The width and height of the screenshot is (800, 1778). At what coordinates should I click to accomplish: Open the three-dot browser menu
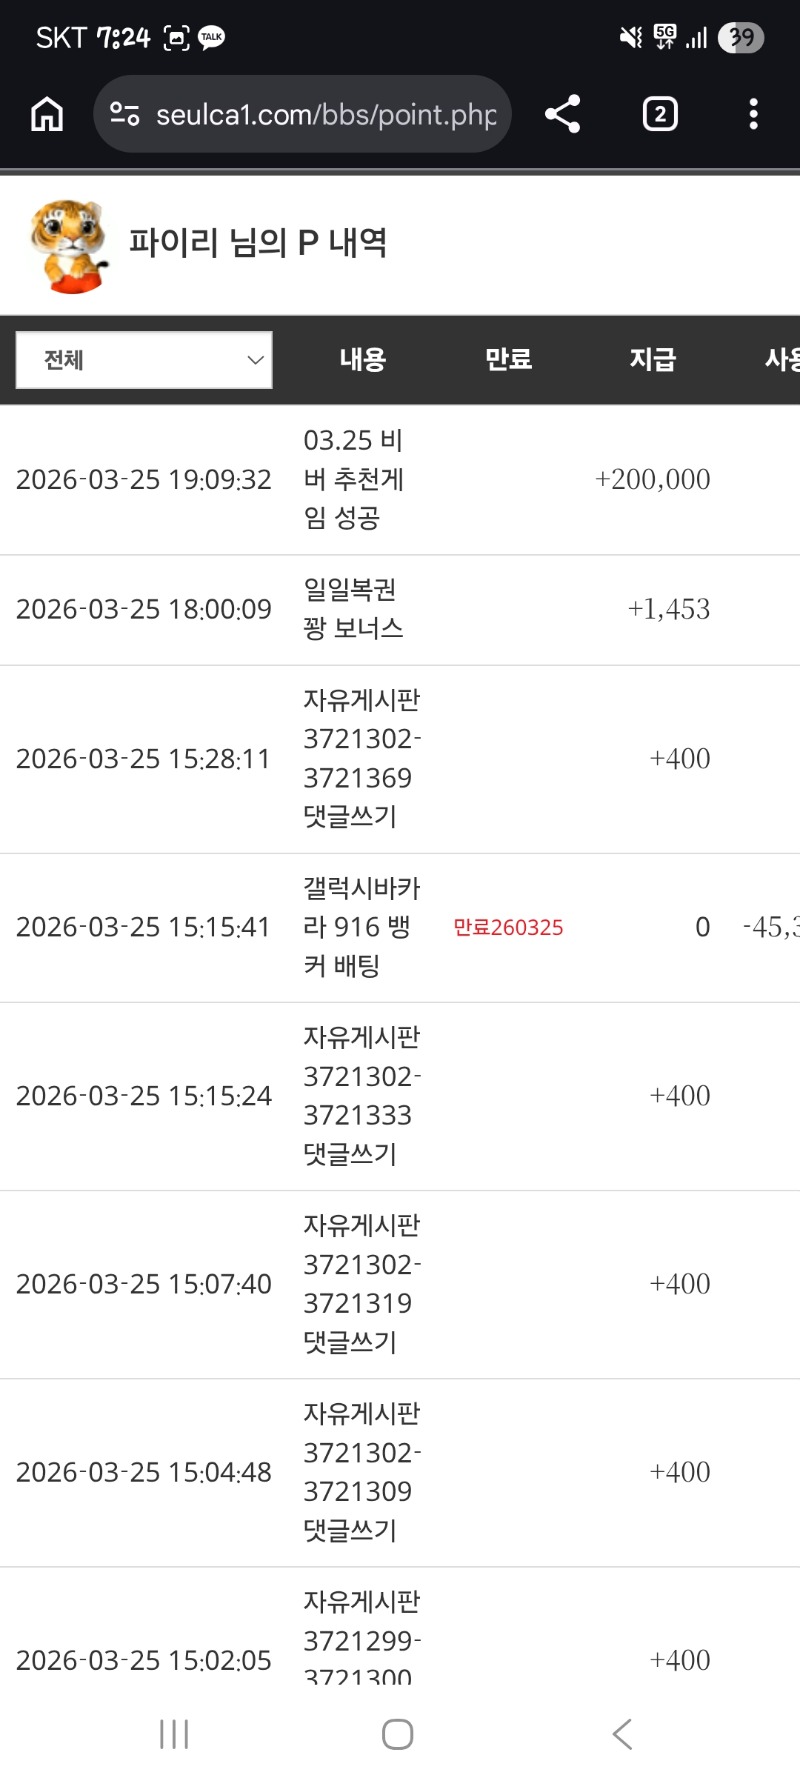pos(753,114)
